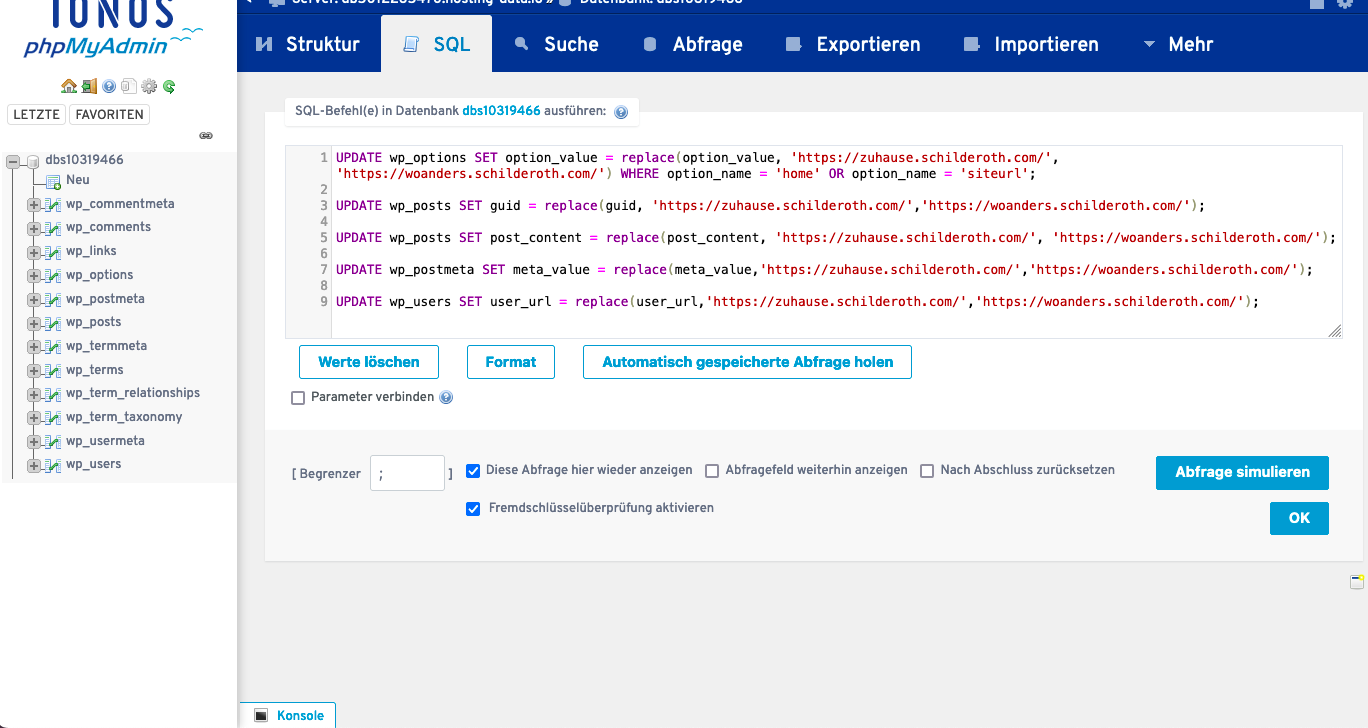Click the logout door icon
Image resolution: width=1368 pixels, height=728 pixels.
[89, 86]
